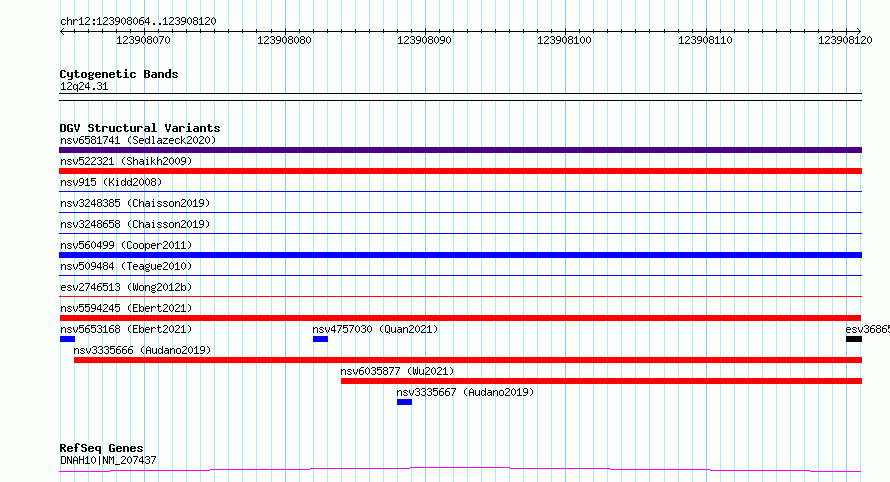Viewport: 890px width, 482px height.
Task: Select variant label nsv5653168 (Ebert2021)
Action: (x=126, y=329)
